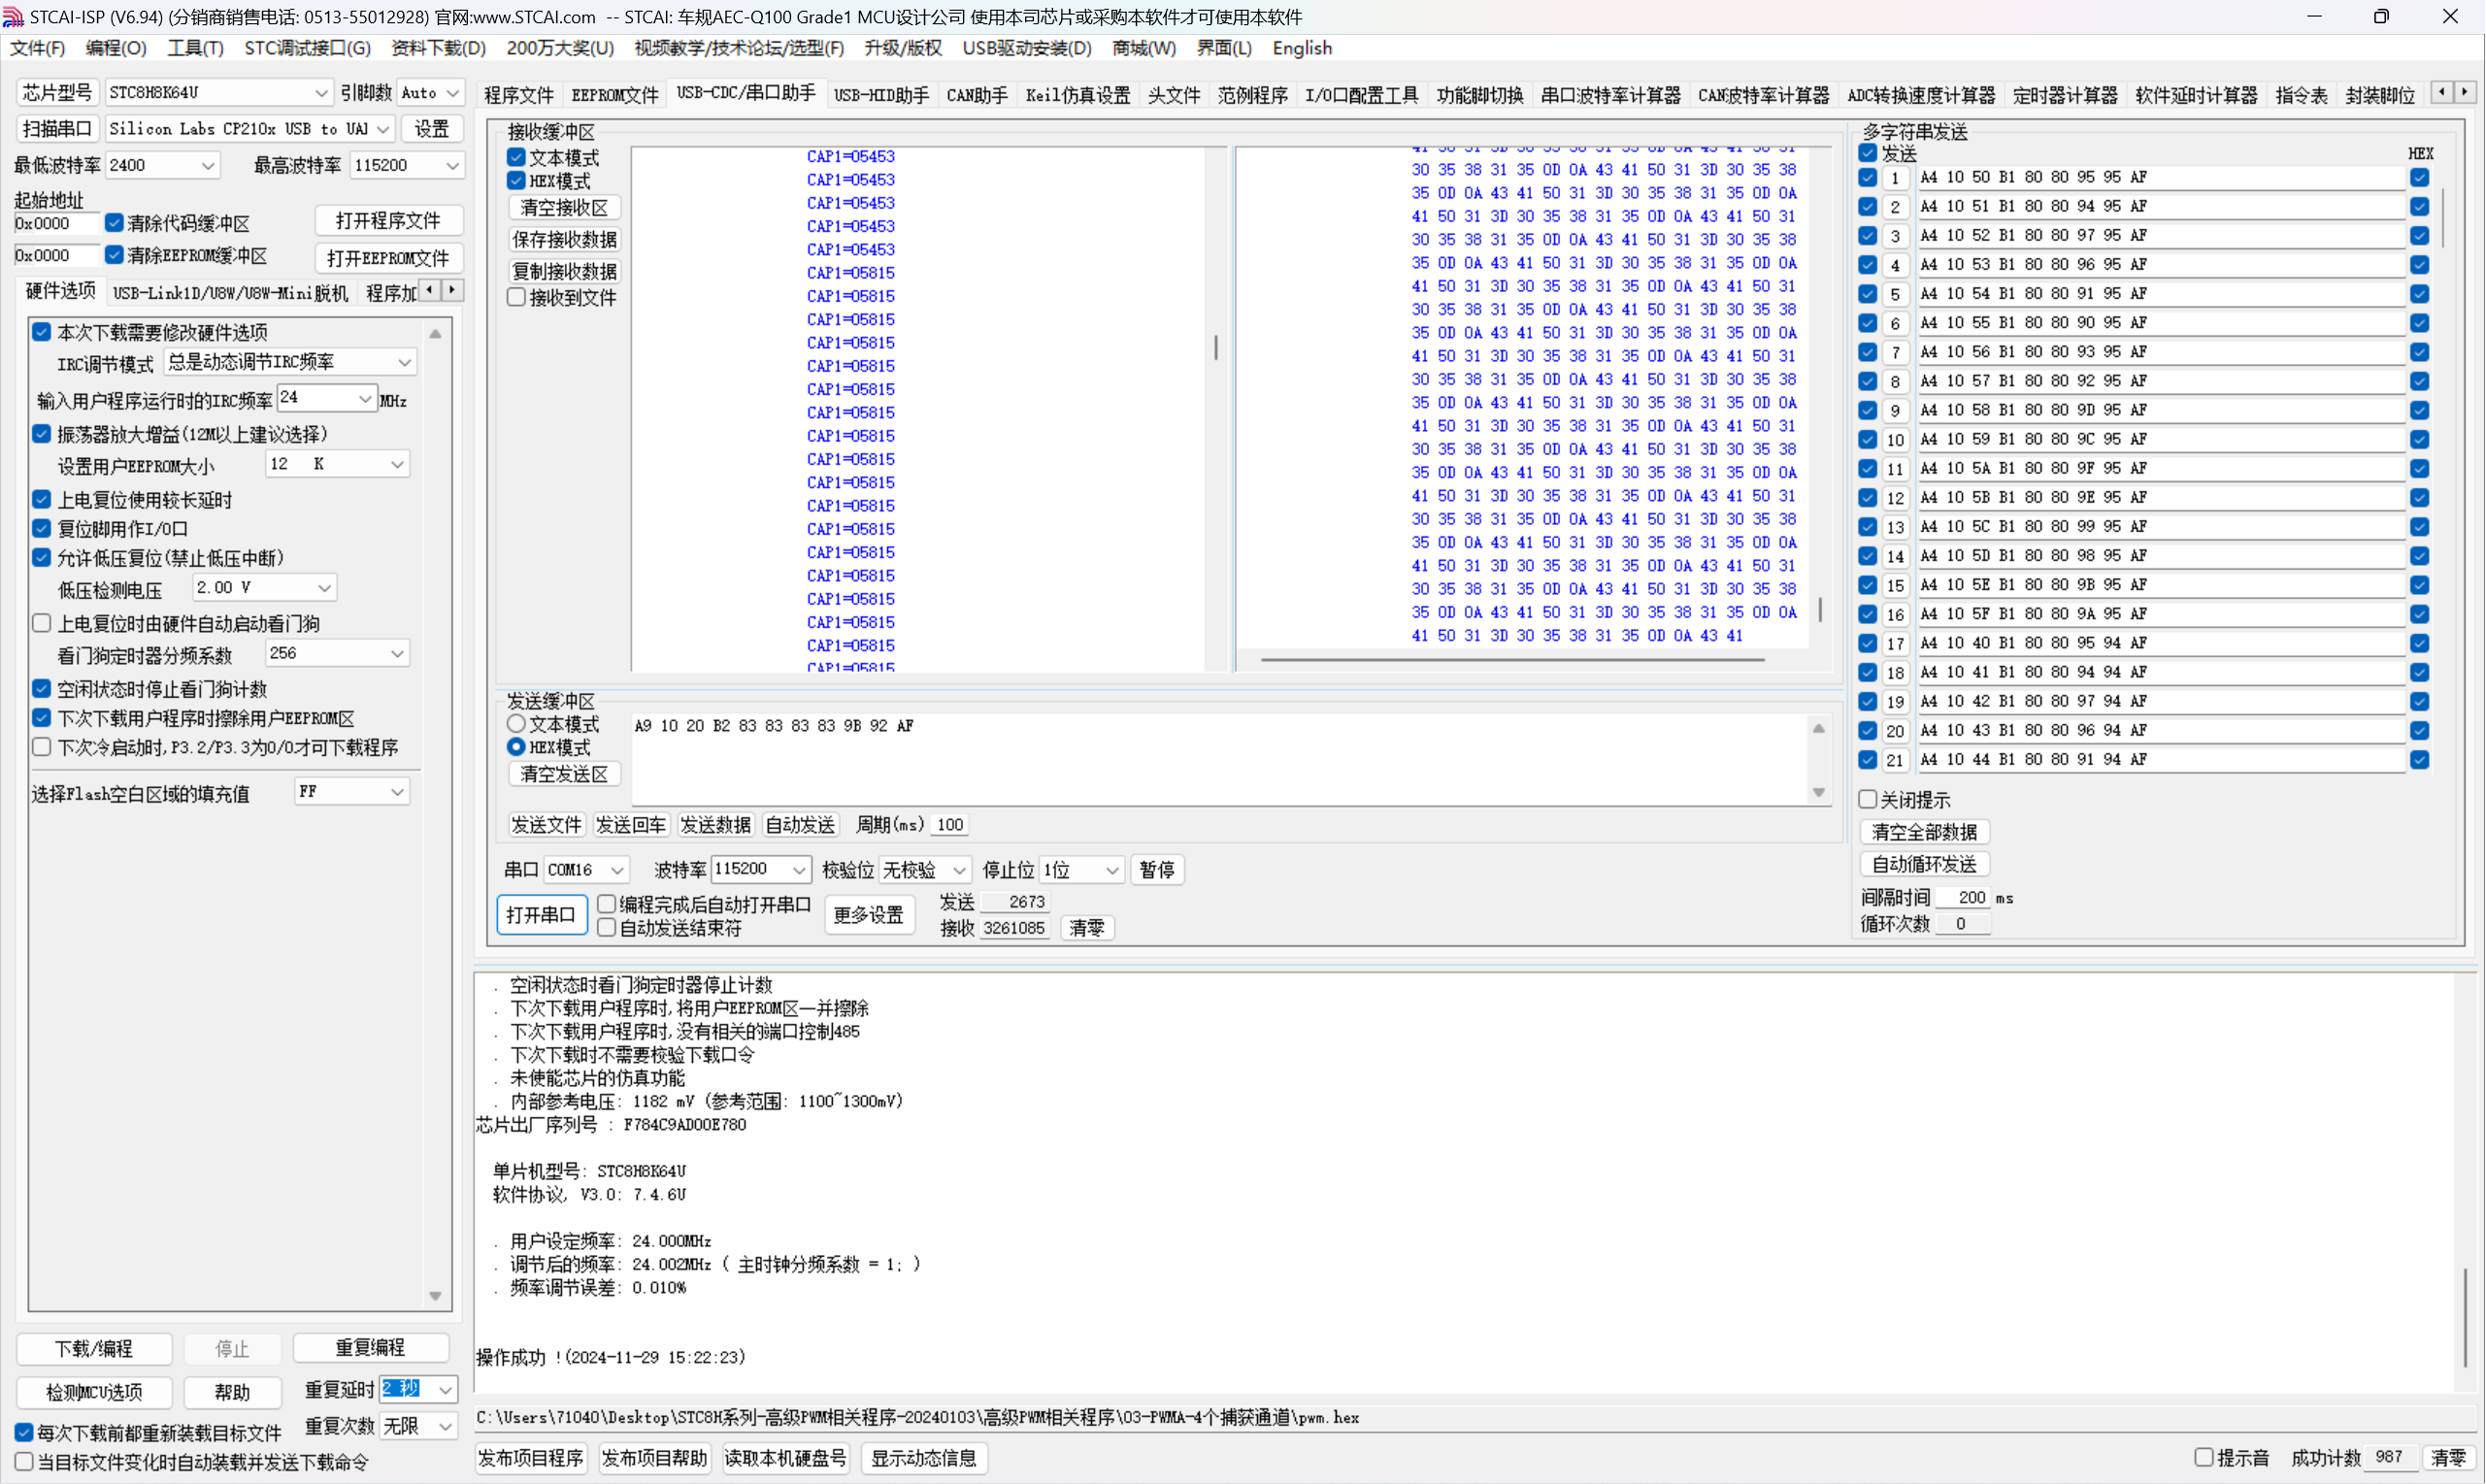This screenshot has height=1484, width=2486.
Task: Expand 低压检测电压 2.00 V dropdown
Action: (324, 587)
